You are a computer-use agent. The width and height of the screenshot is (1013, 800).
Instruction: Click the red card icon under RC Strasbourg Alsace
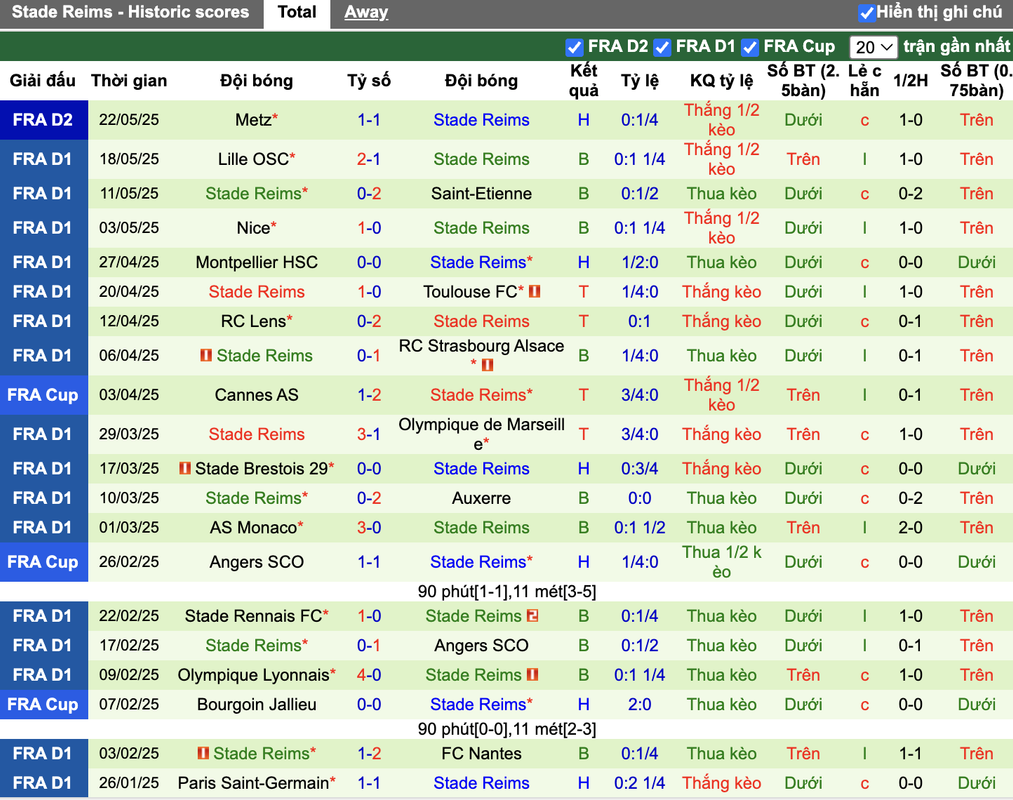click(x=487, y=365)
